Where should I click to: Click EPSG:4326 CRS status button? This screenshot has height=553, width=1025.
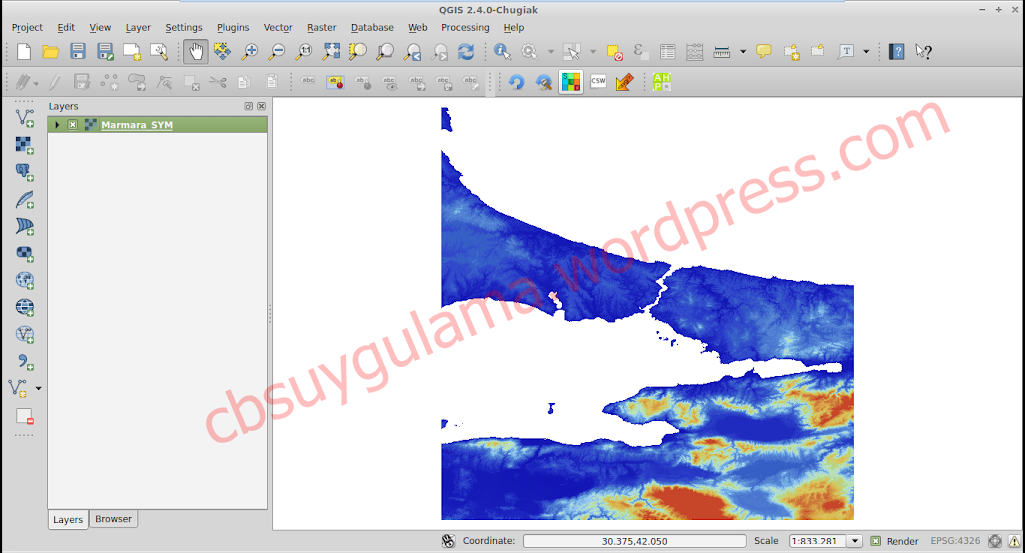[955, 541]
